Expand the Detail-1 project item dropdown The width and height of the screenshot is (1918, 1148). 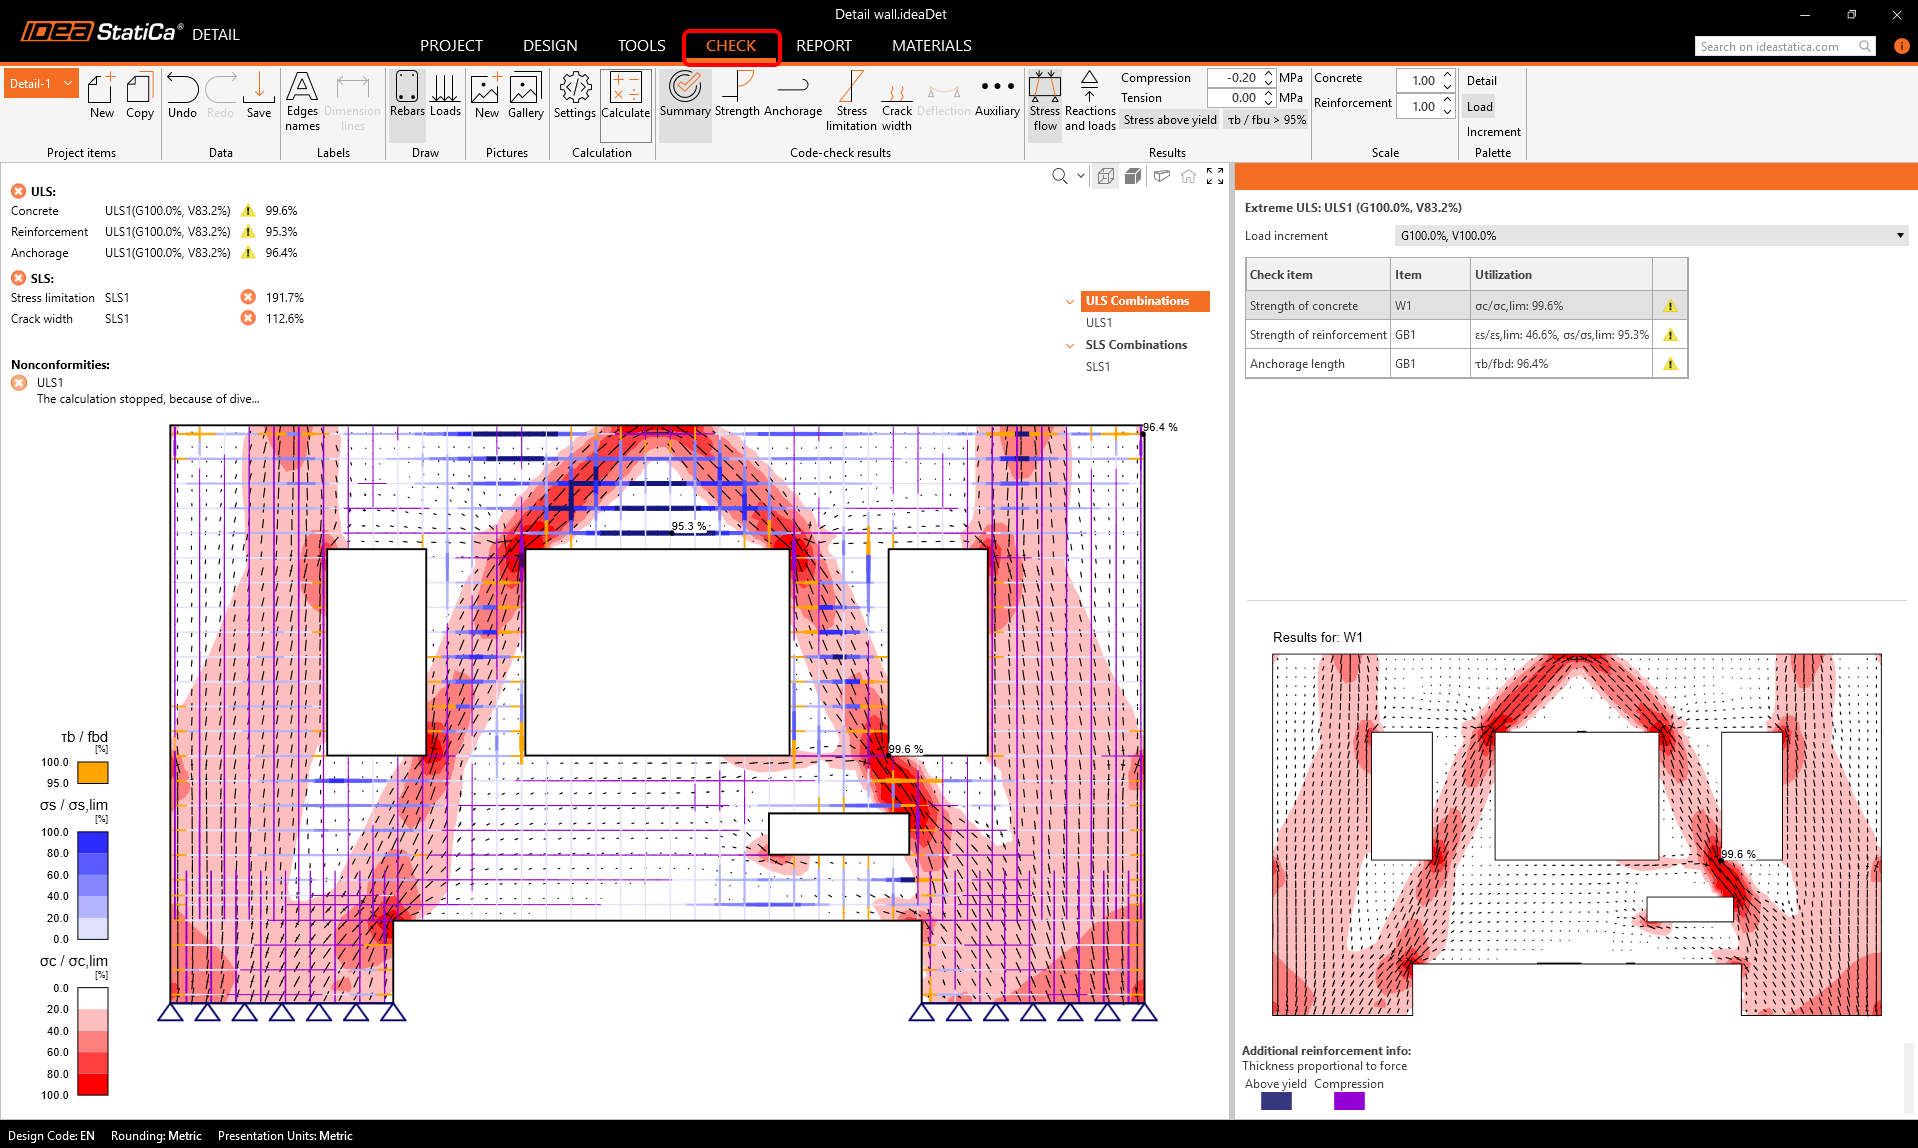pyautogui.click(x=68, y=84)
